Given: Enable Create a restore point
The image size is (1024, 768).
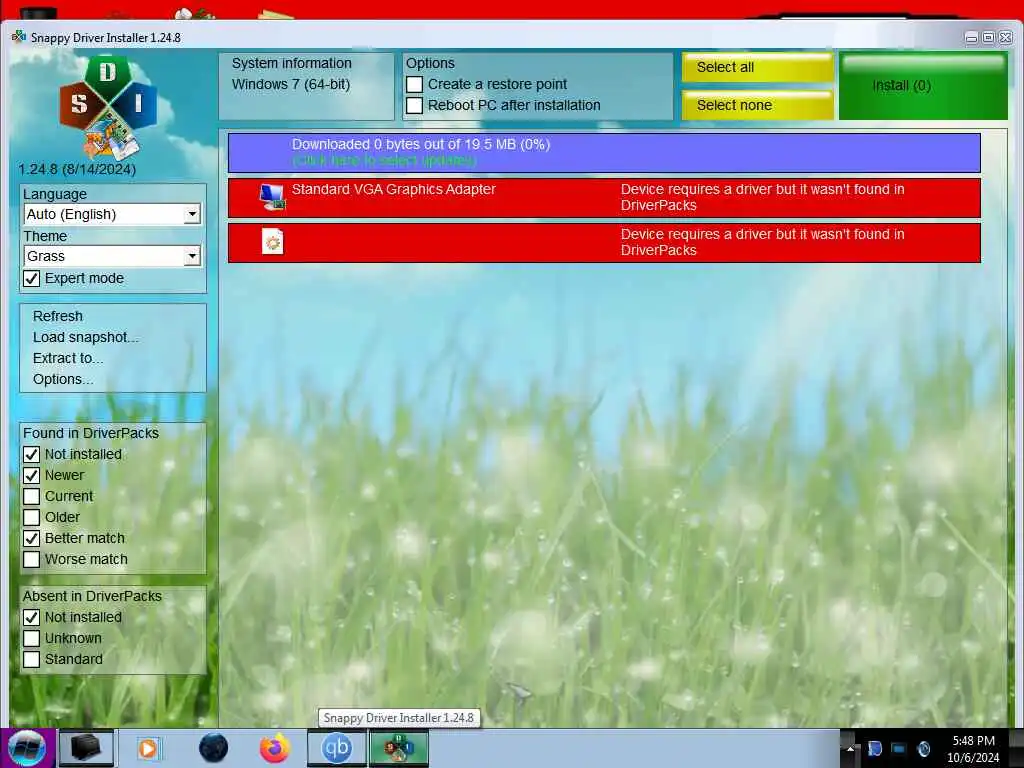Looking at the screenshot, I should tap(415, 84).
